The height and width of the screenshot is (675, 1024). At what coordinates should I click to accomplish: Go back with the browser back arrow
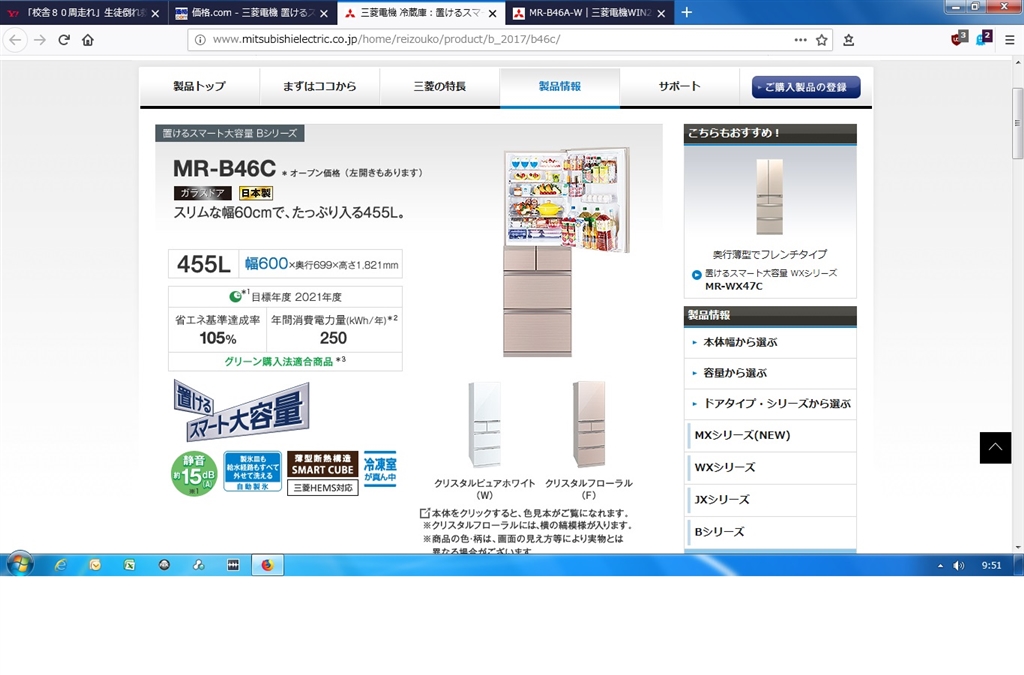[x=15, y=40]
